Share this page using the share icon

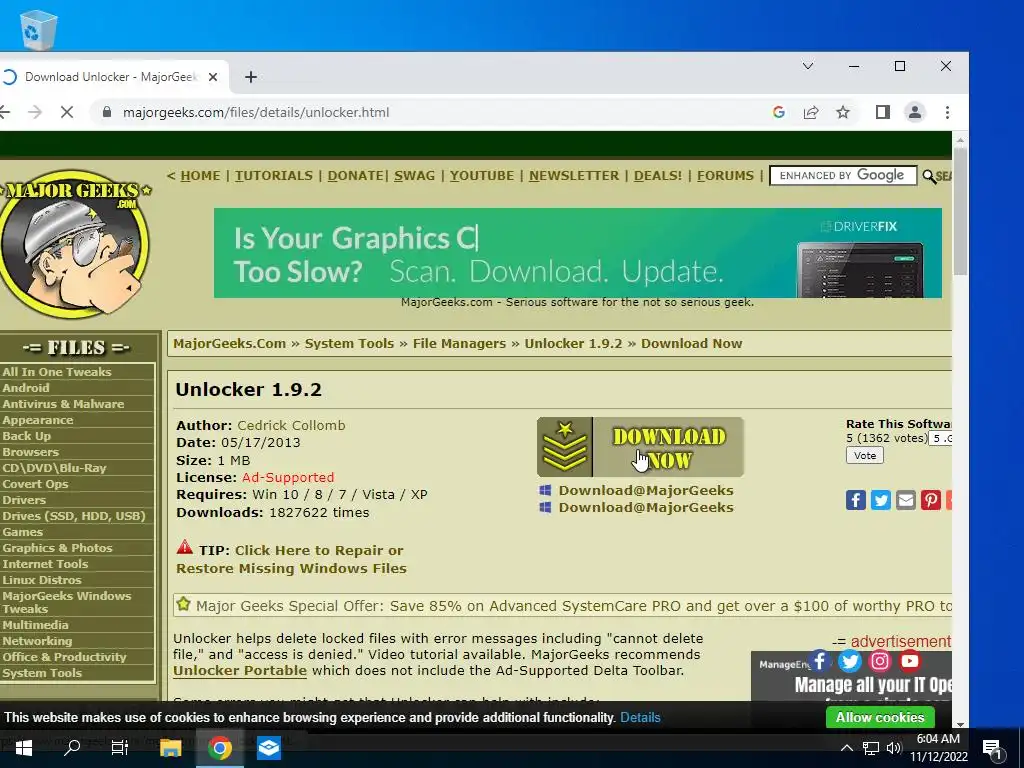(810, 112)
